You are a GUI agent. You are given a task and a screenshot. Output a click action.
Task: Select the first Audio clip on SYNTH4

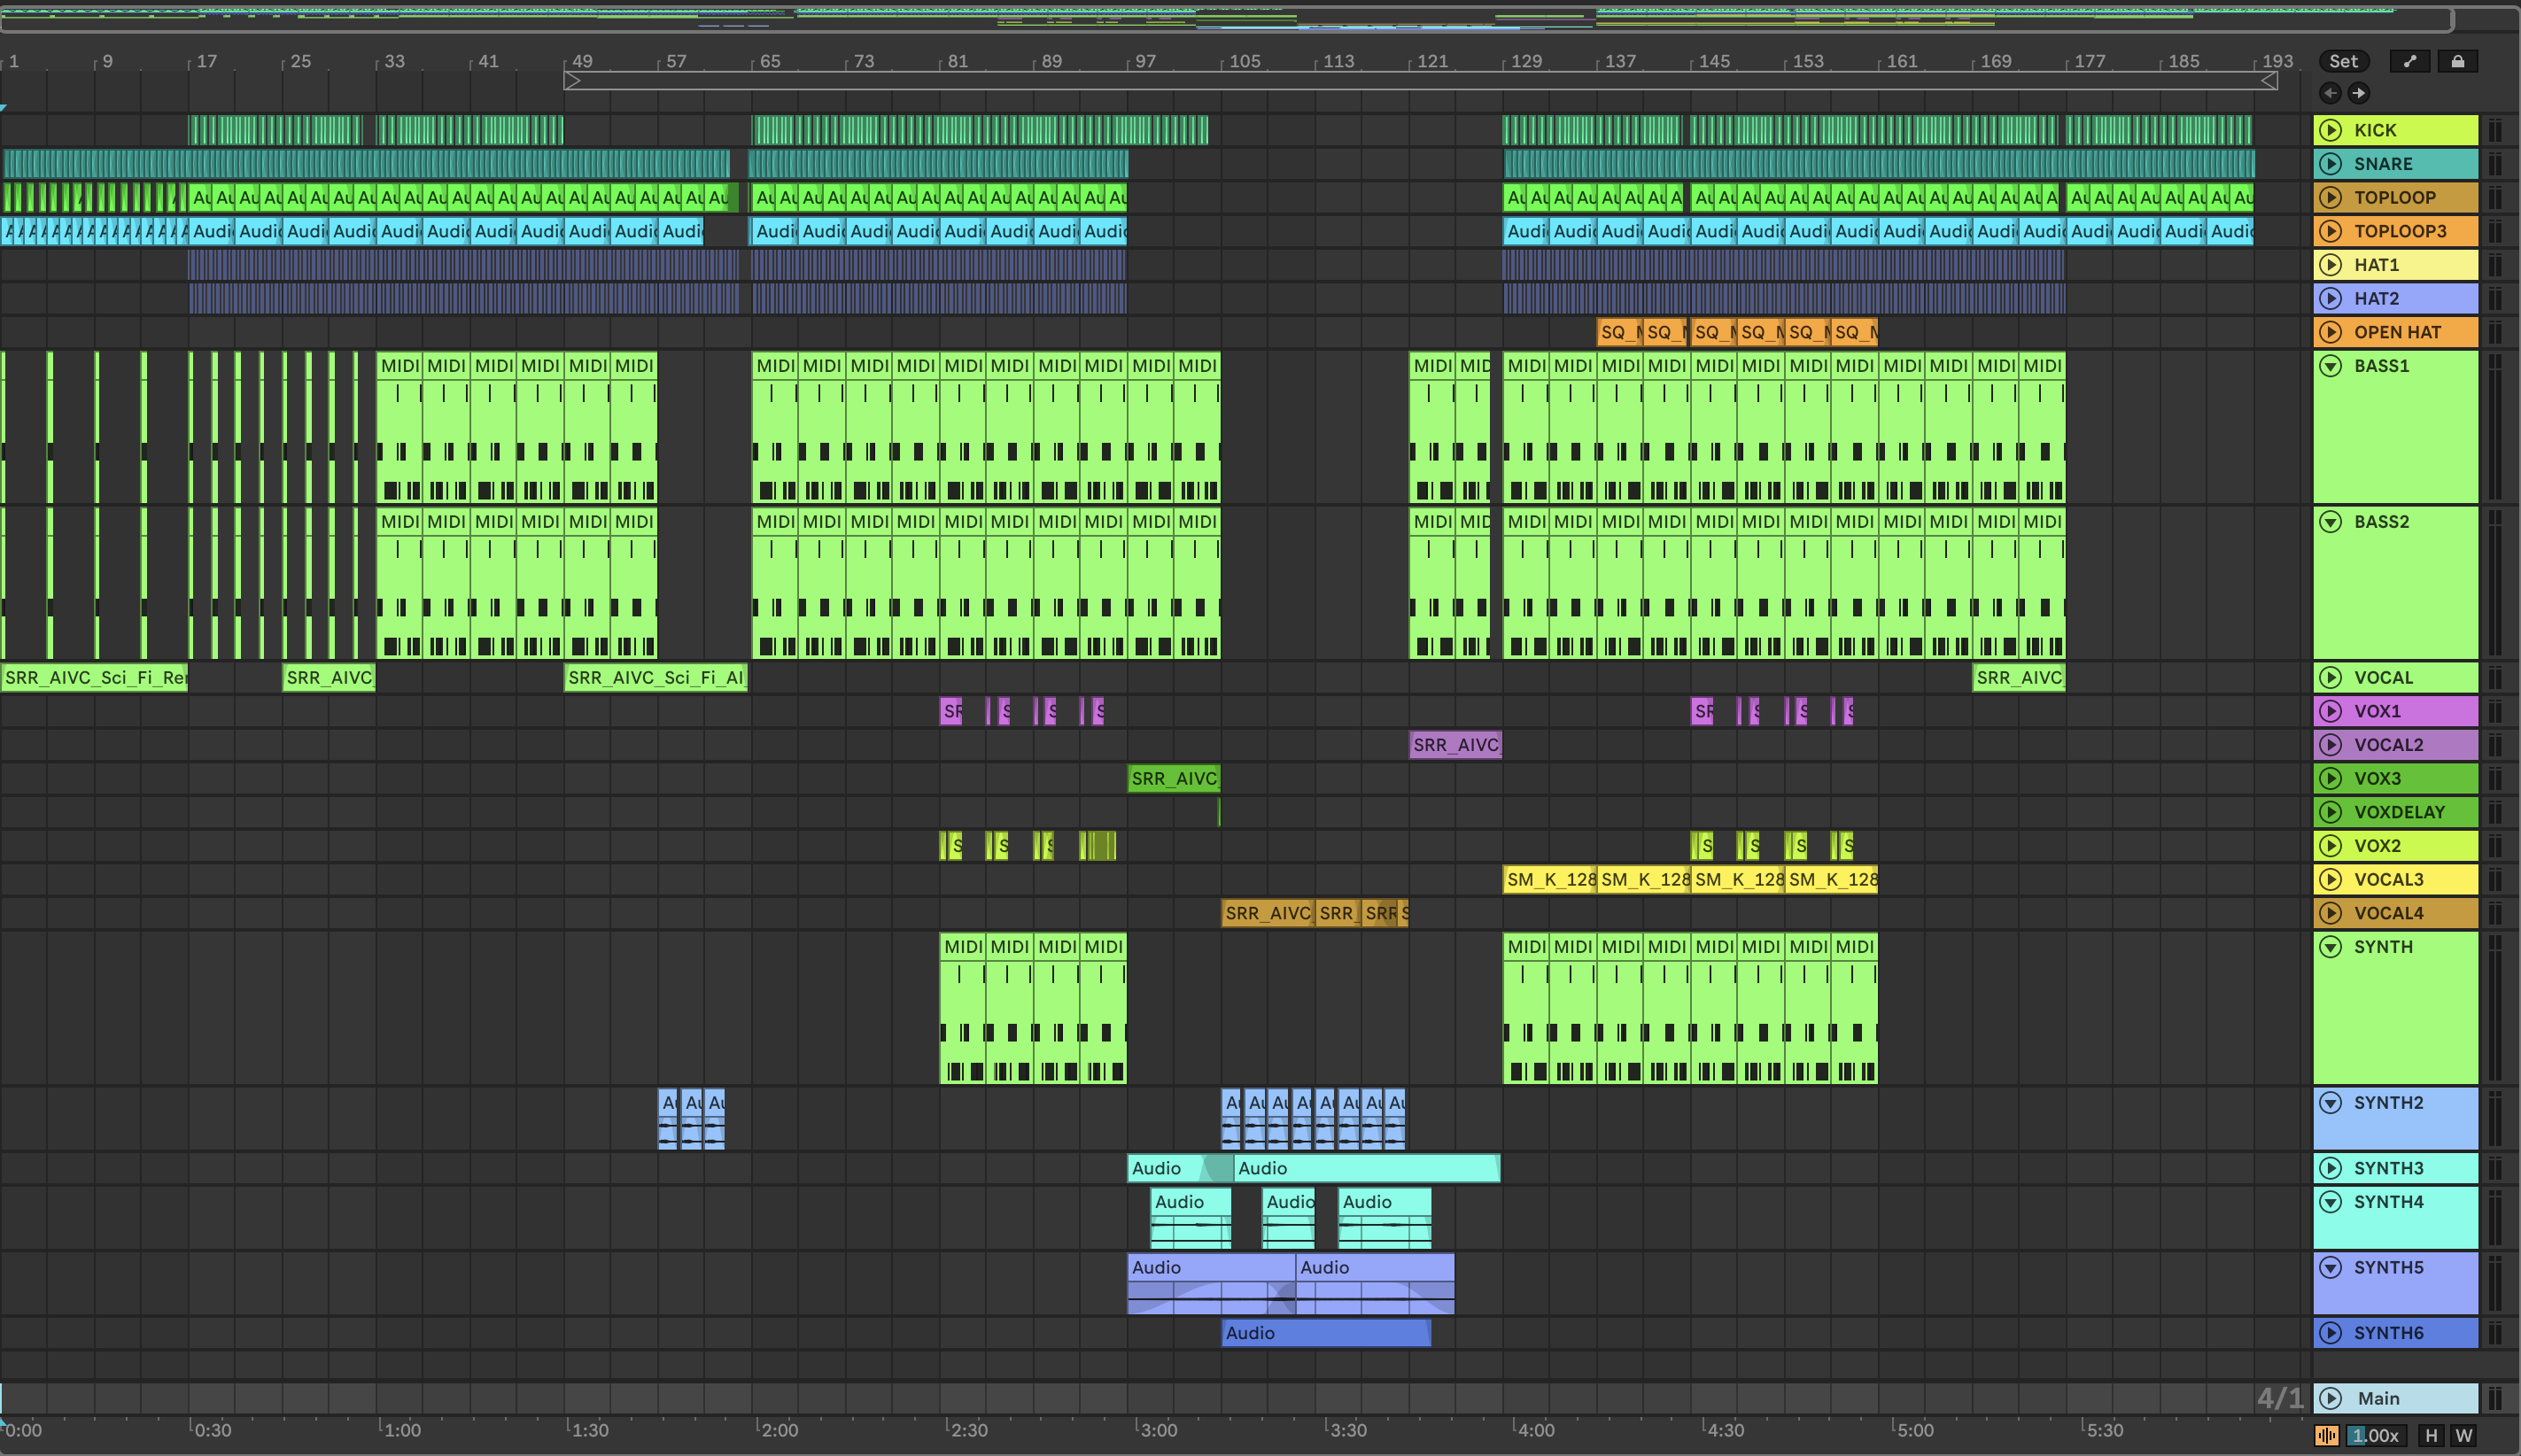[1191, 1218]
